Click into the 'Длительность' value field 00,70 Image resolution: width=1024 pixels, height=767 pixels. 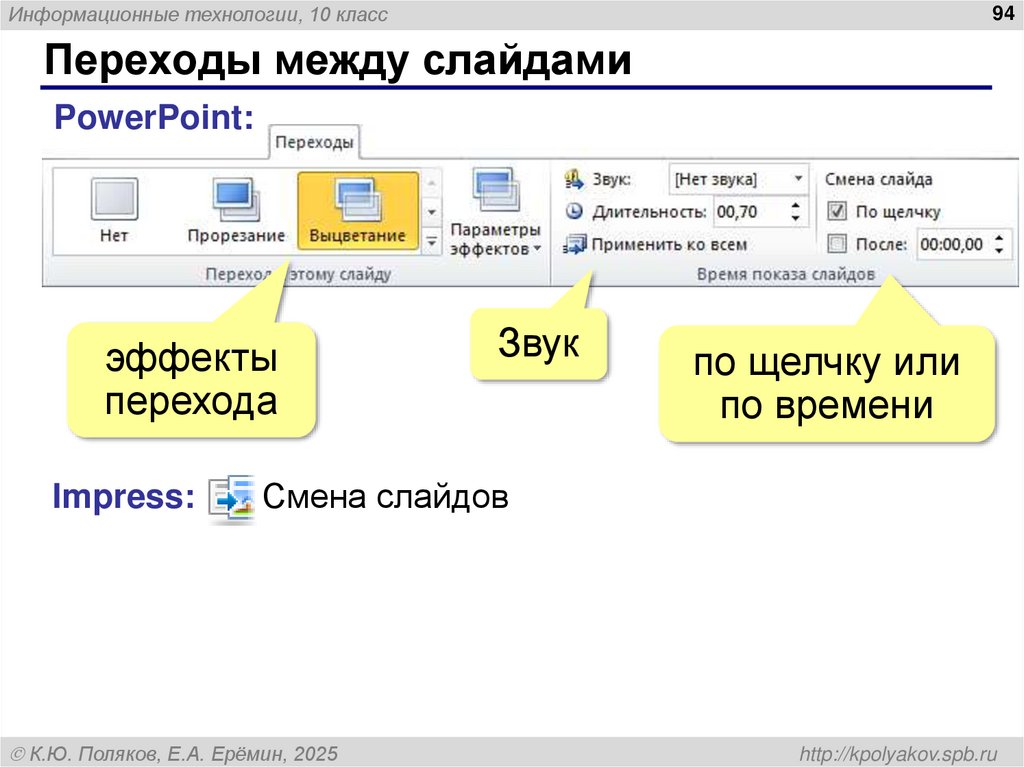click(x=751, y=212)
